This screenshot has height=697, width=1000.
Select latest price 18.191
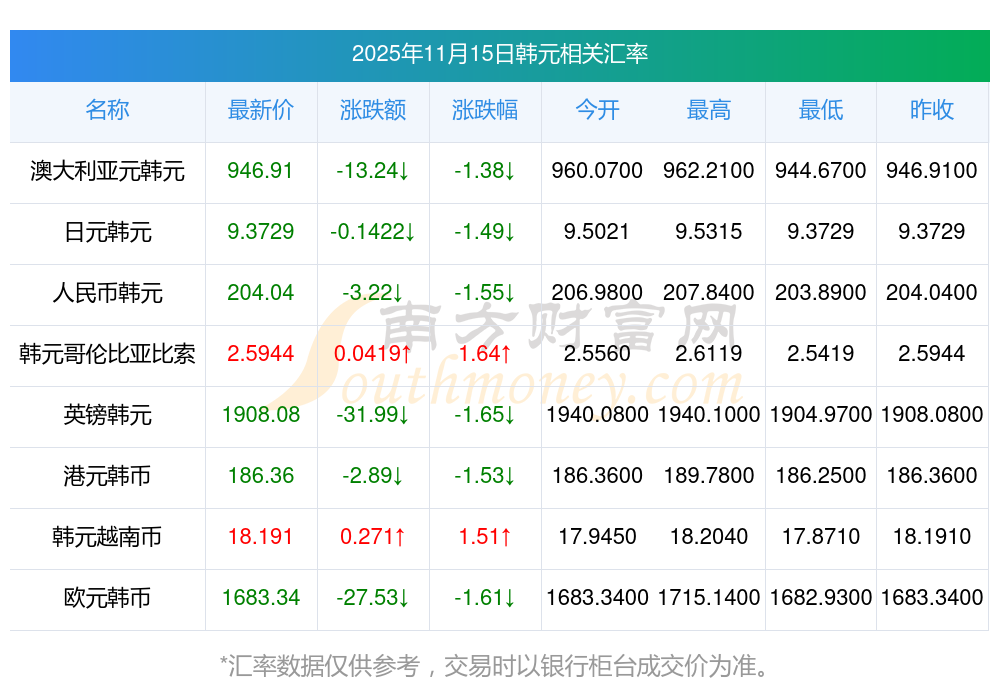tap(260, 536)
